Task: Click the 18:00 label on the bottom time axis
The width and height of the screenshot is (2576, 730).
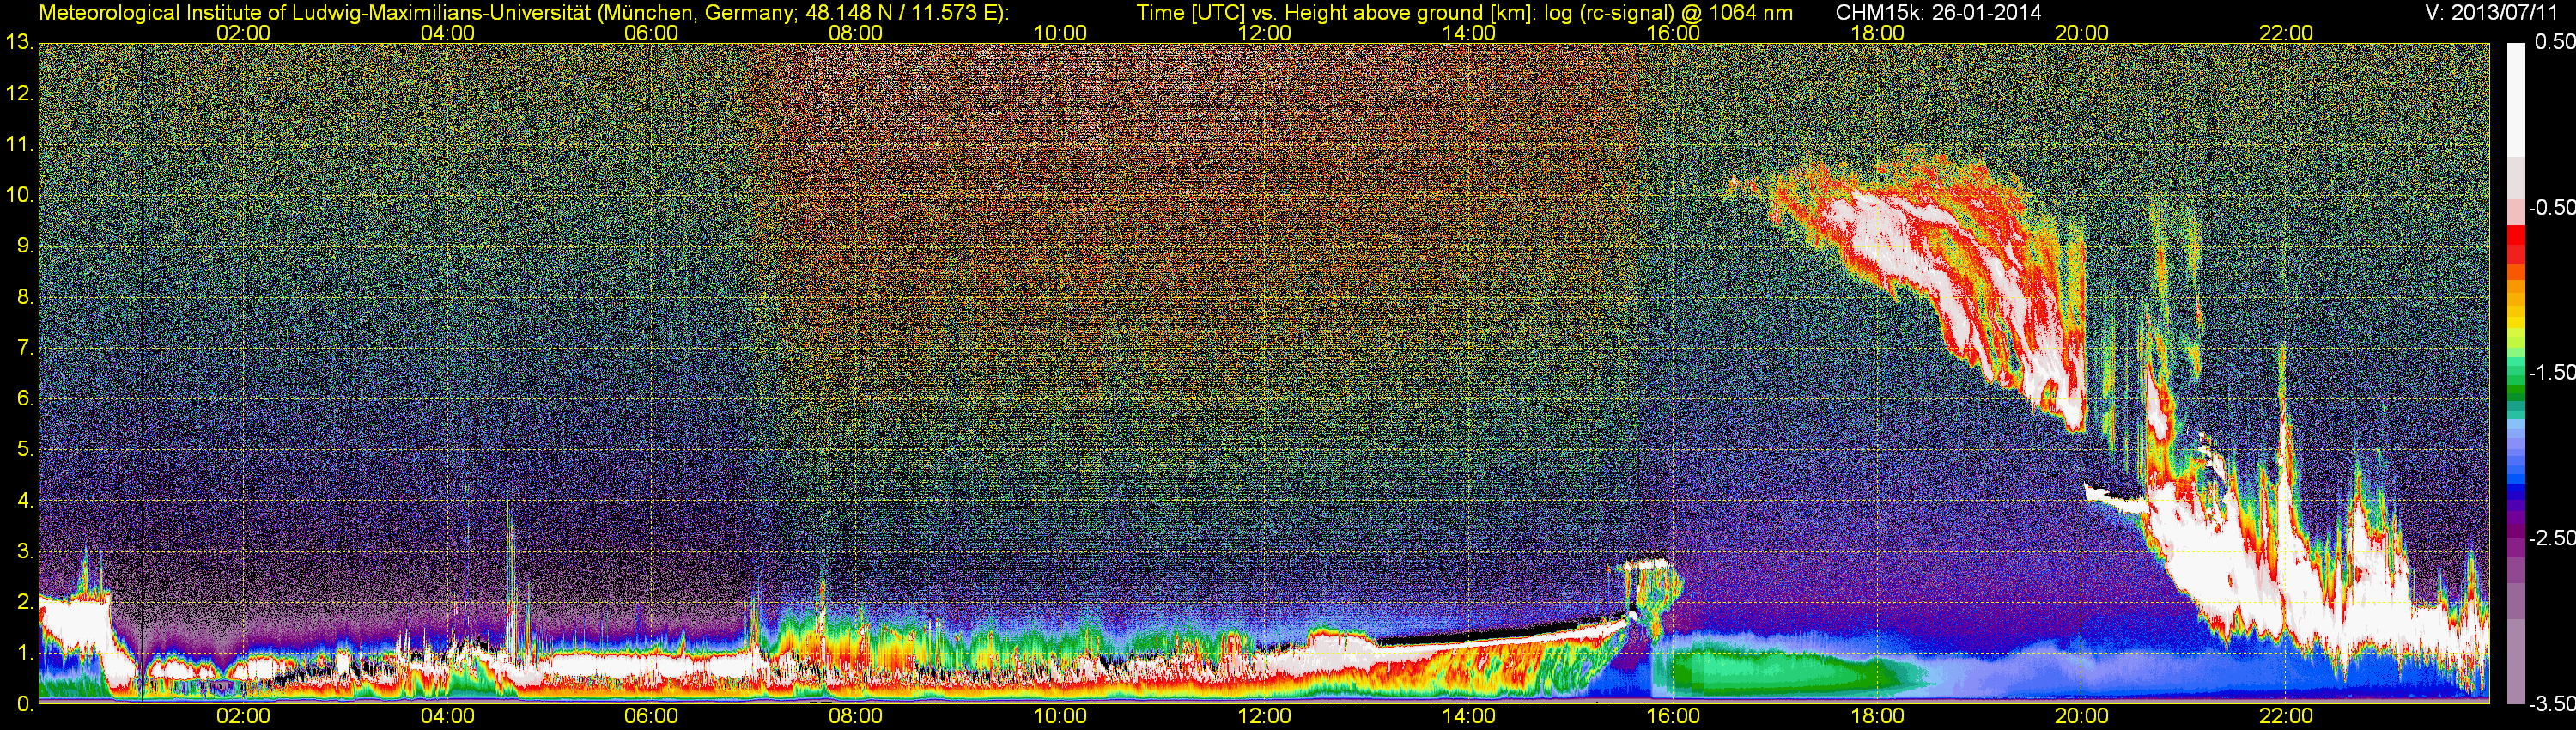Action: click(1877, 716)
